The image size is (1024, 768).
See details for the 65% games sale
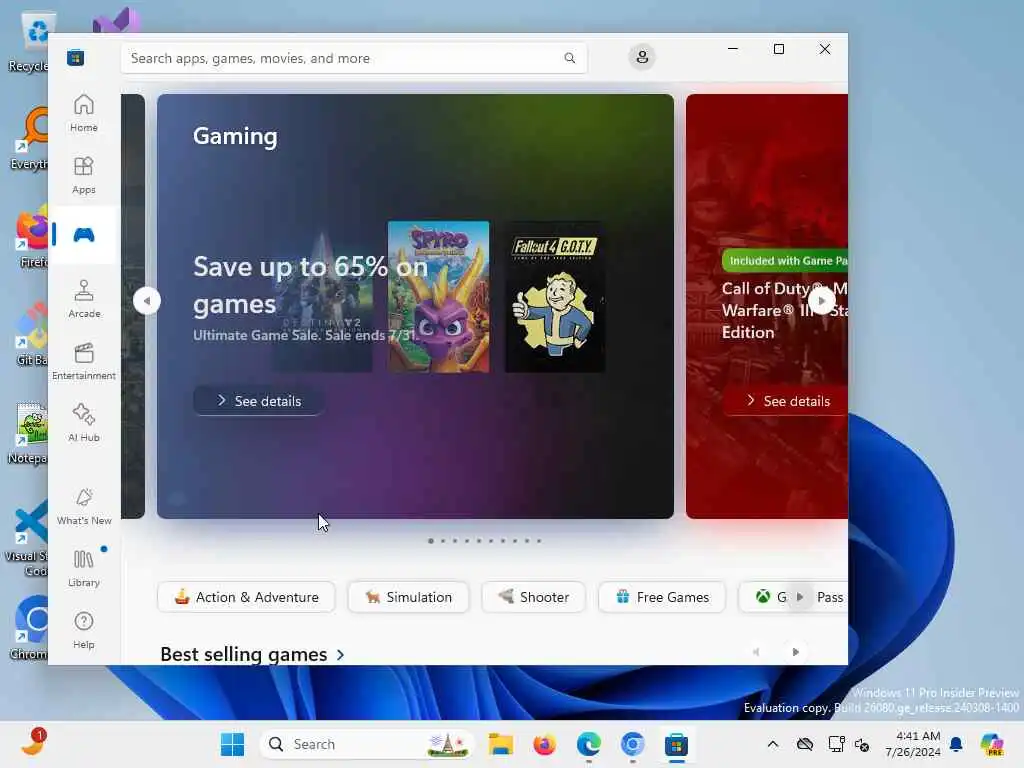[259, 401]
